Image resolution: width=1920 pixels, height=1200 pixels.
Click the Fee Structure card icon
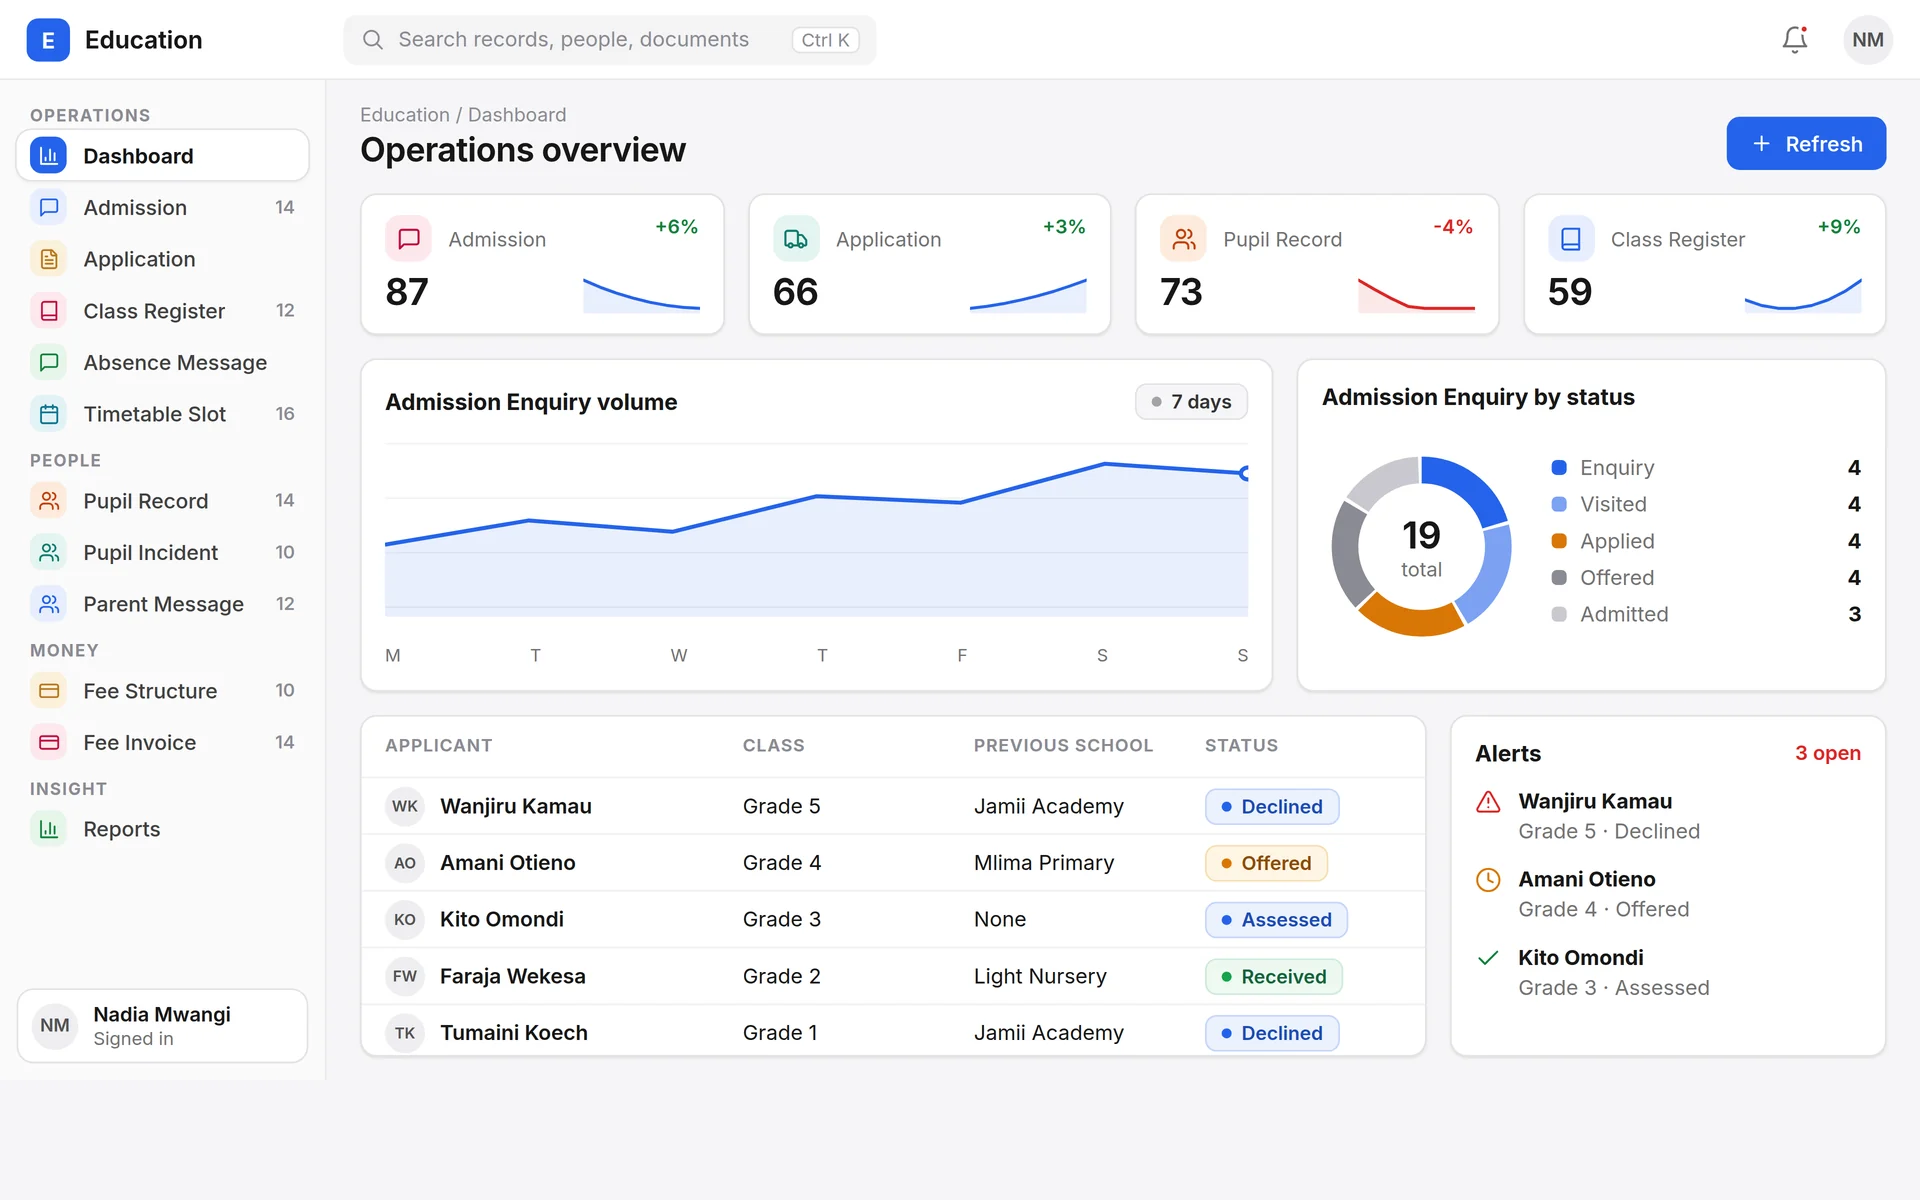[49, 691]
